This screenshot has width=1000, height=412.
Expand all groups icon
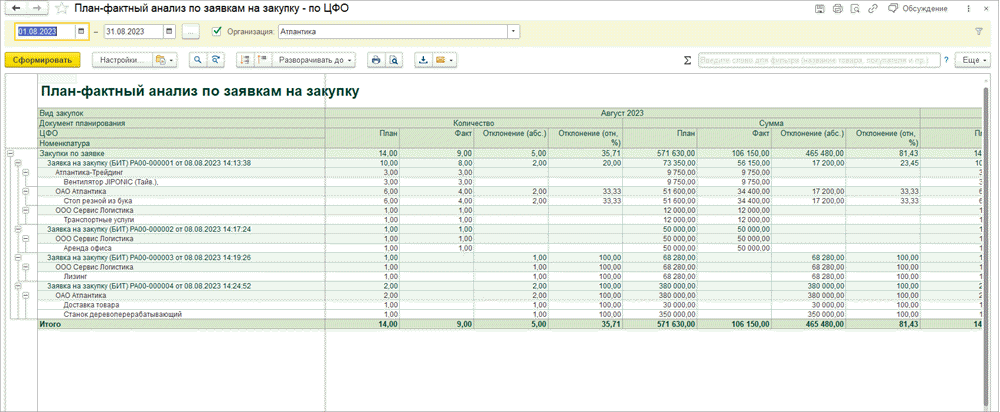(263, 59)
